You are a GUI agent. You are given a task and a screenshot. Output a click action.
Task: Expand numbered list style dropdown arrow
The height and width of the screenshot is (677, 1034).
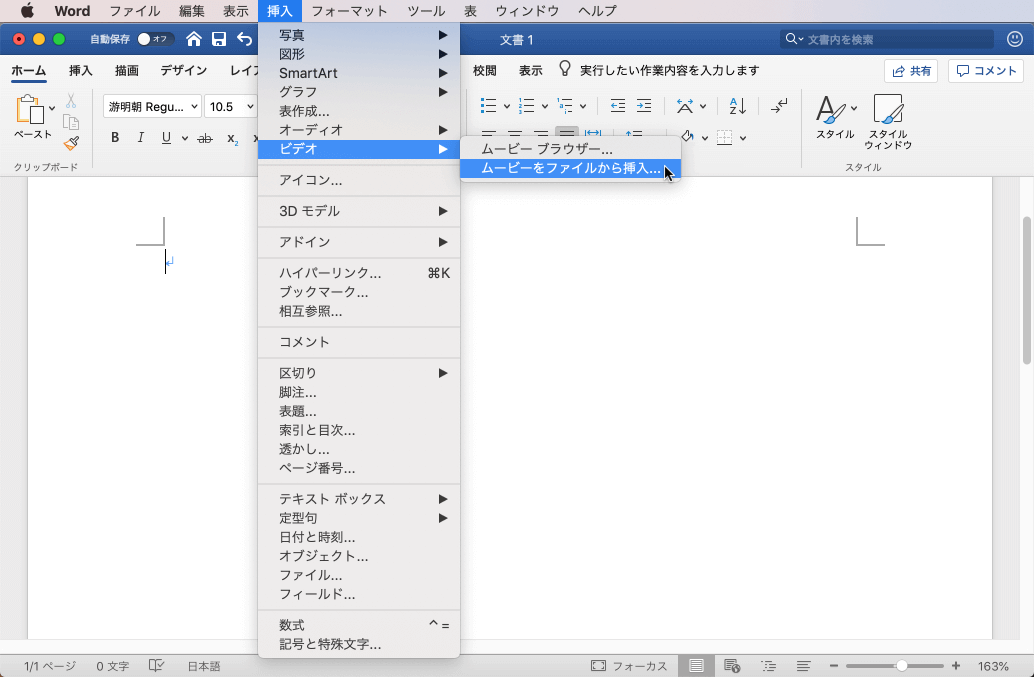click(545, 106)
